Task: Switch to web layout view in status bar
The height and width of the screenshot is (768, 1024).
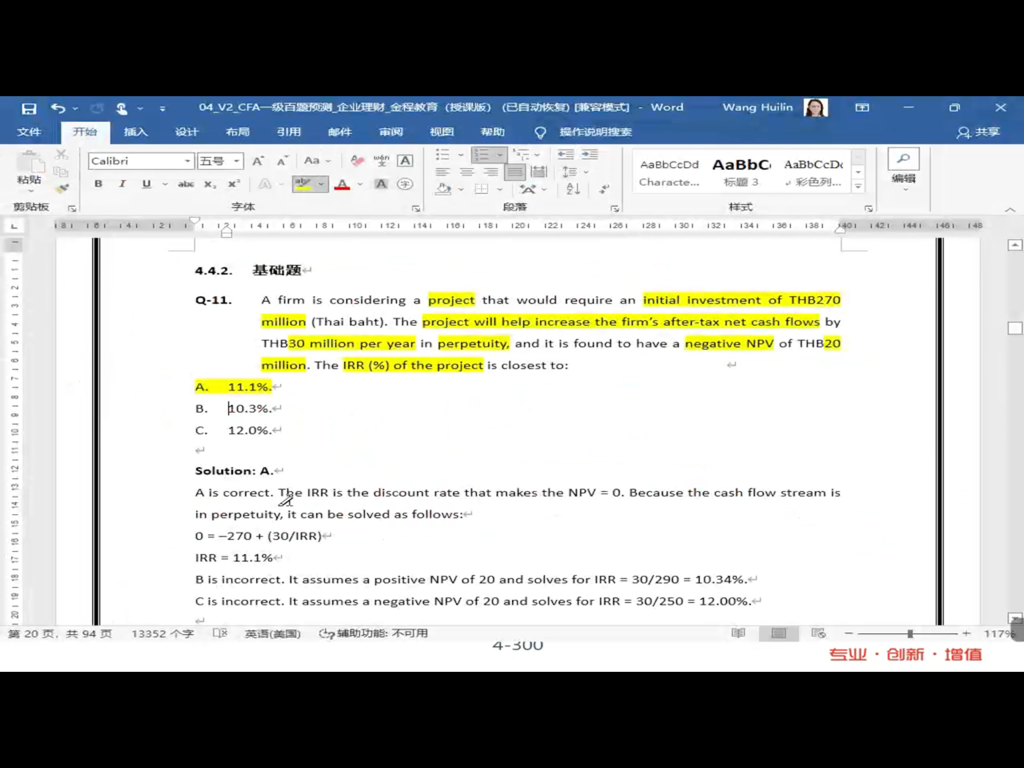Action: 818,633
